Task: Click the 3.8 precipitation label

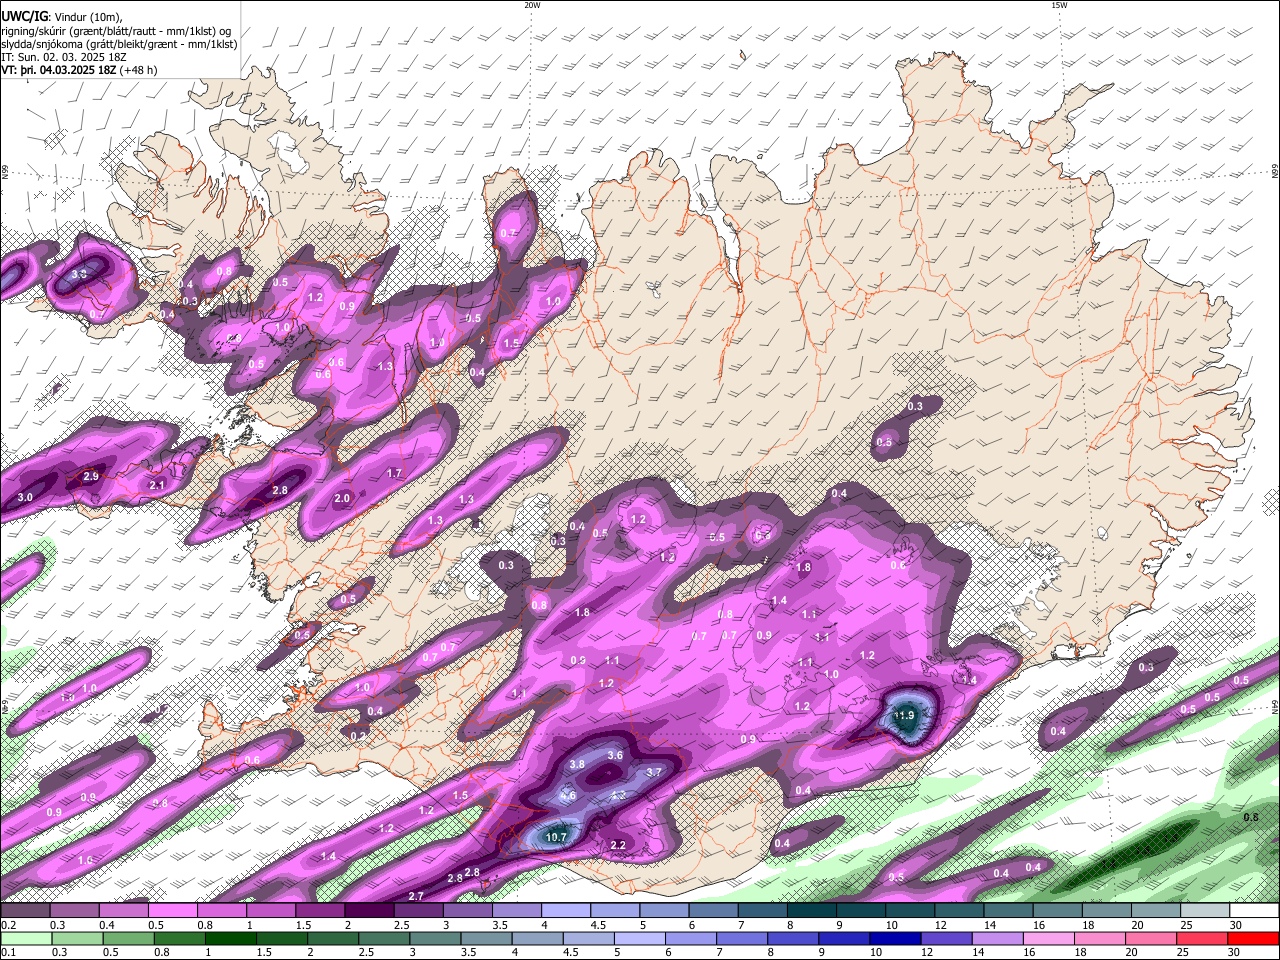Action: 577,765
